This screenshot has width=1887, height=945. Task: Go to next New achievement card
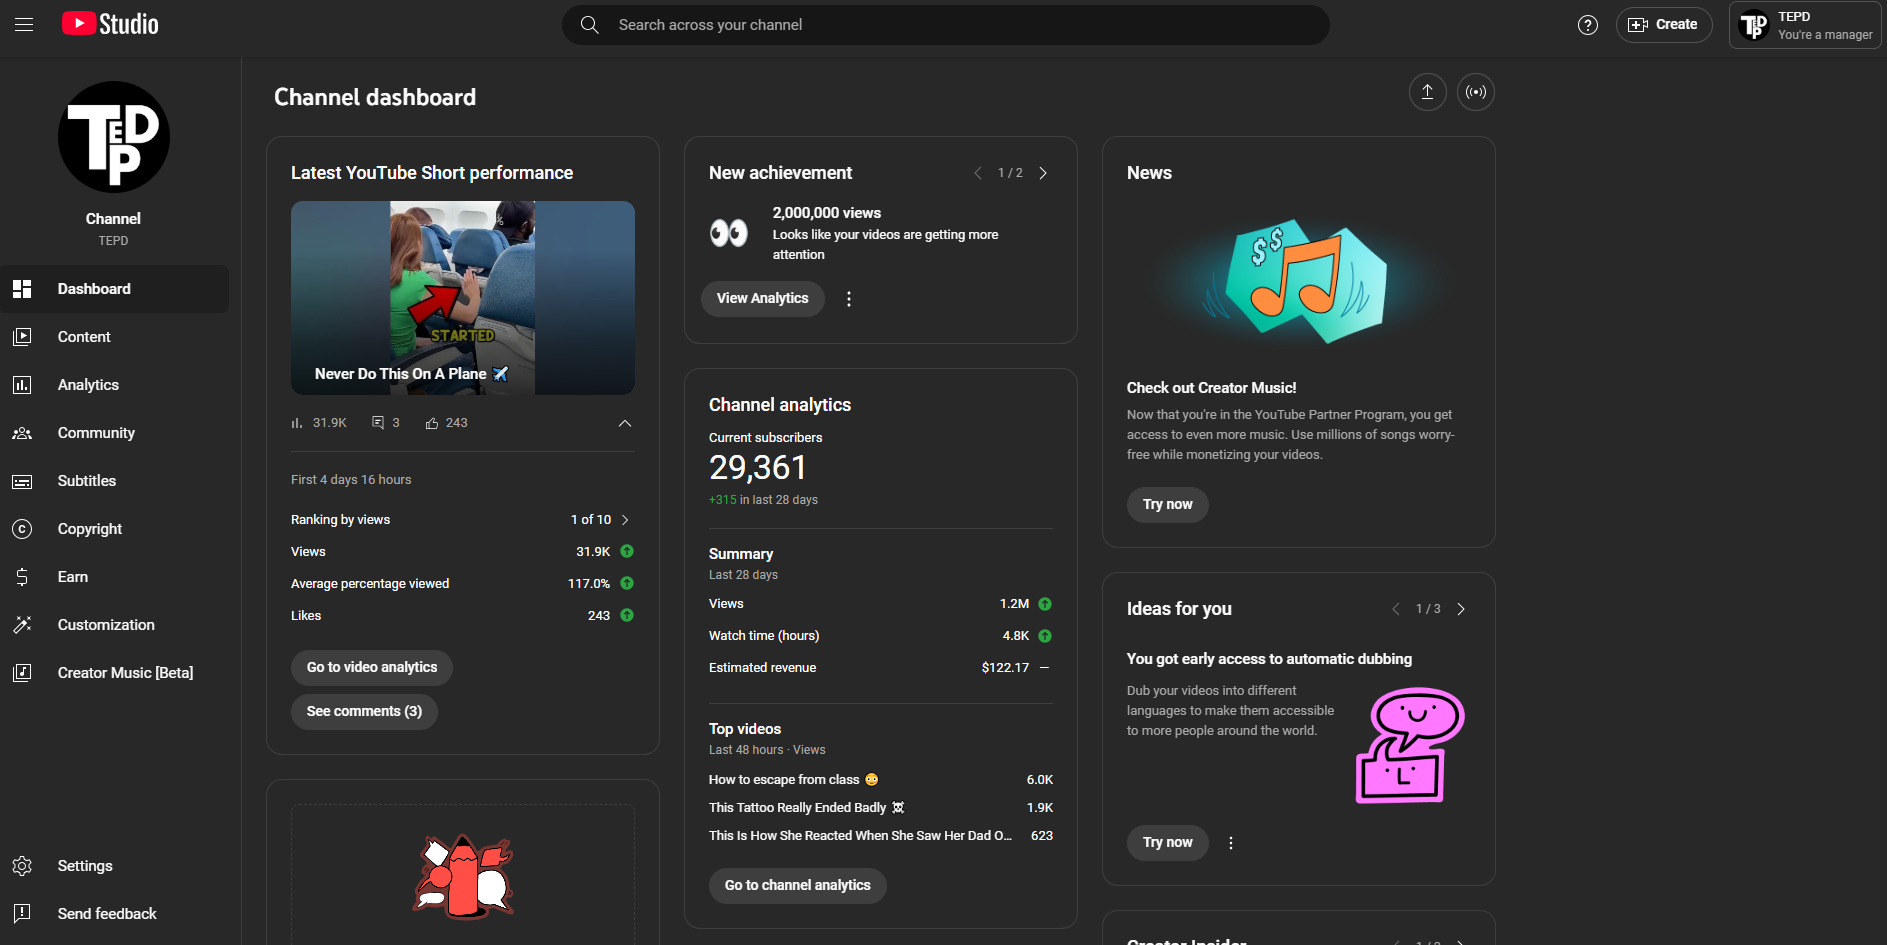pyautogui.click(x=1043, y=173)
